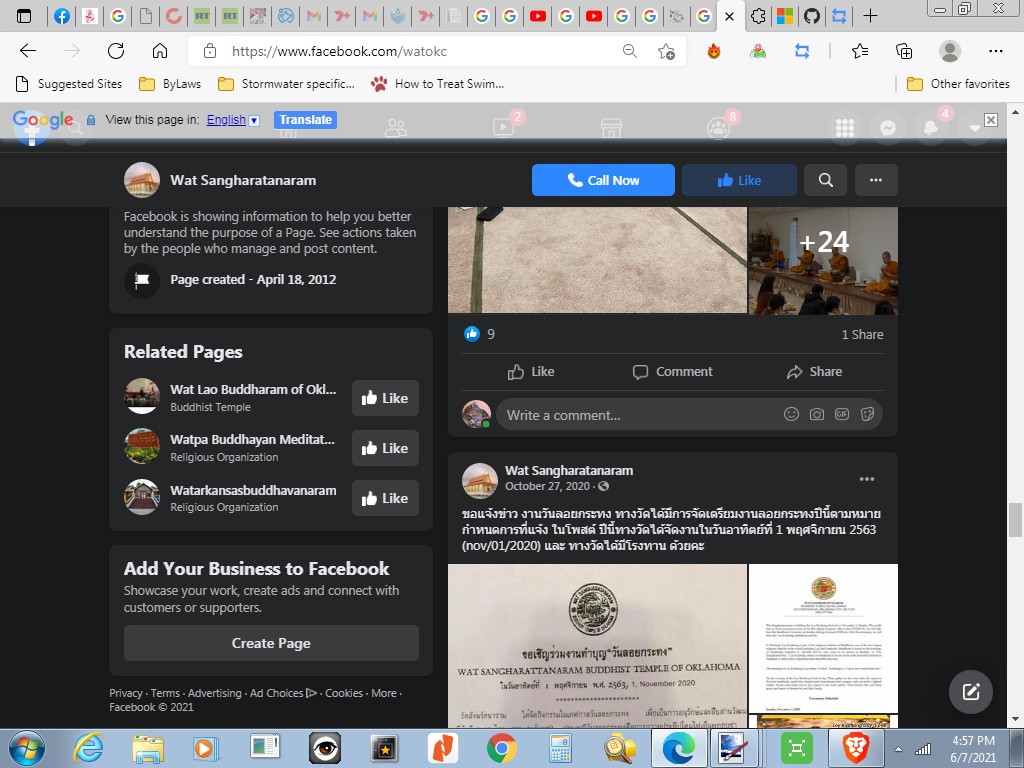
Task: Close the current active tab
Action: tap(729, 16)
